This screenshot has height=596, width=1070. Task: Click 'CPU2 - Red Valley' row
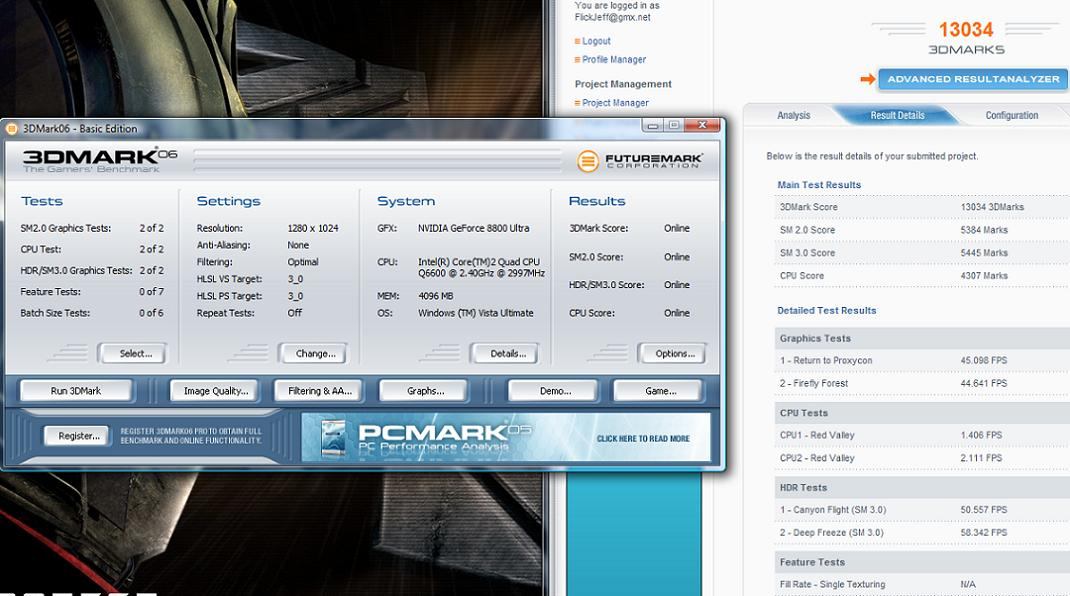click(922, 458)
